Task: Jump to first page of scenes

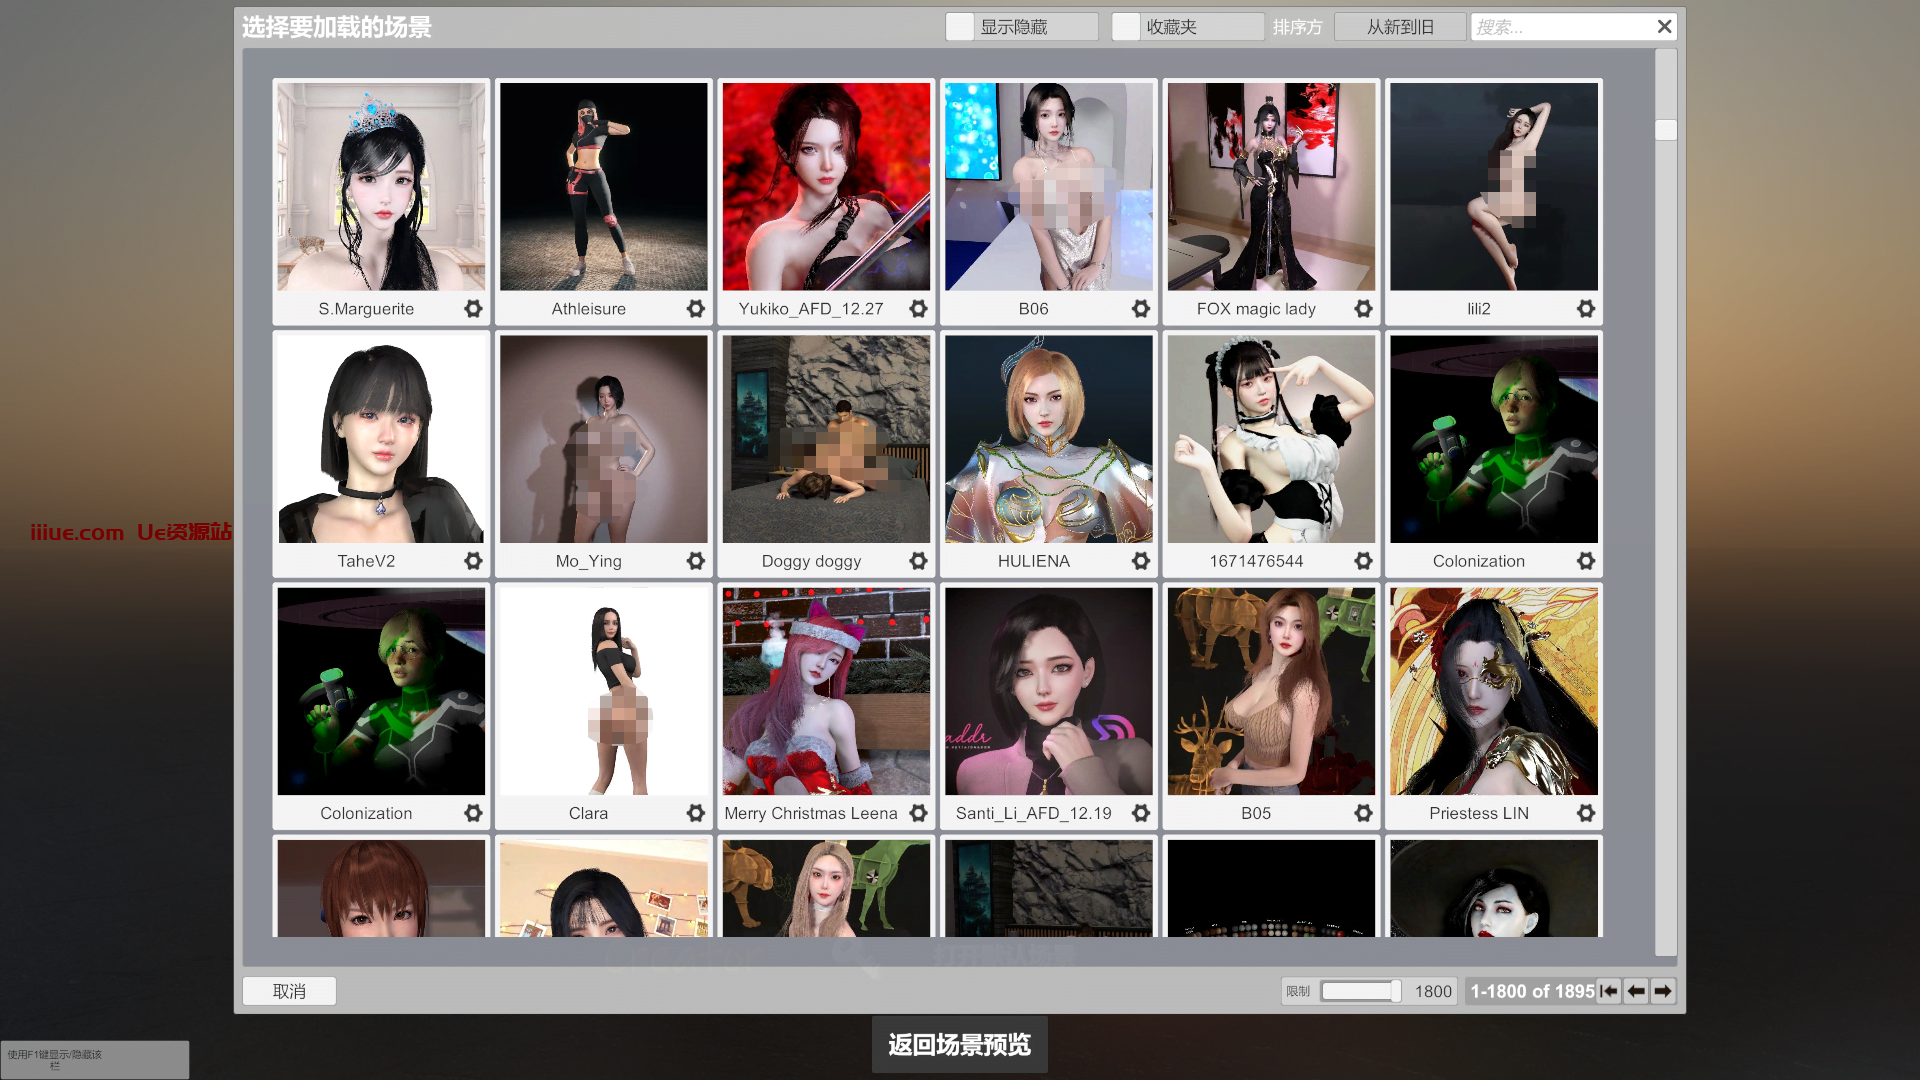Action: pos(1609,991)
